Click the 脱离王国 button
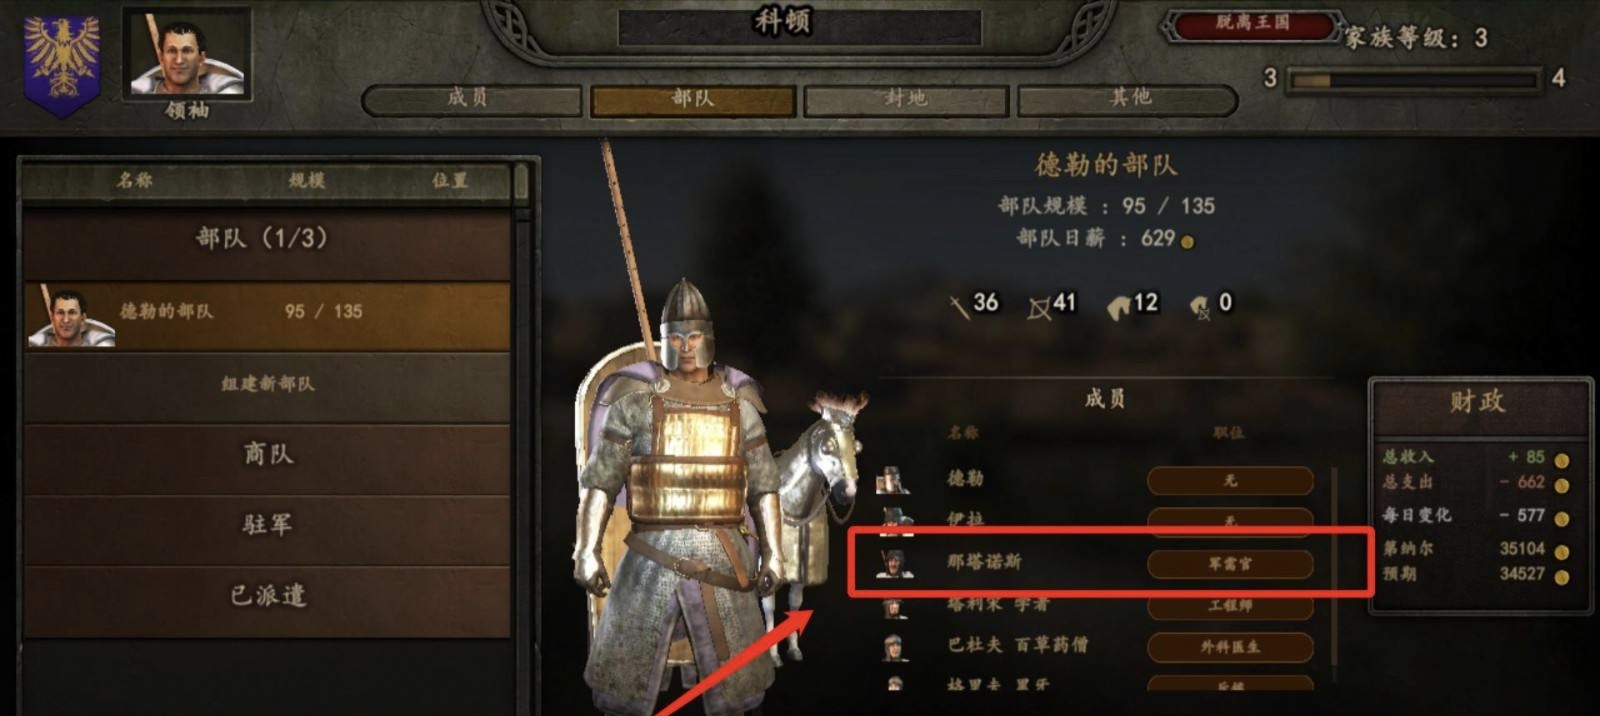This screenshot has width=1600, height=716. point(1253,24)
